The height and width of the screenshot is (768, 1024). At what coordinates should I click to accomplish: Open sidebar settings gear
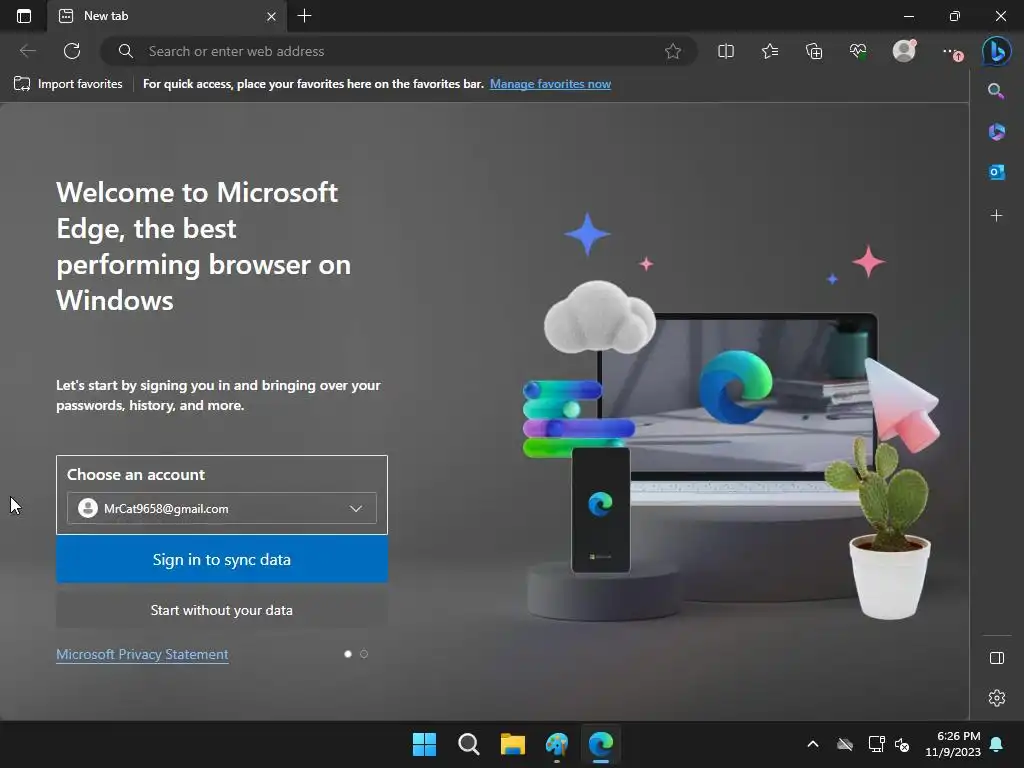[997, 698]
